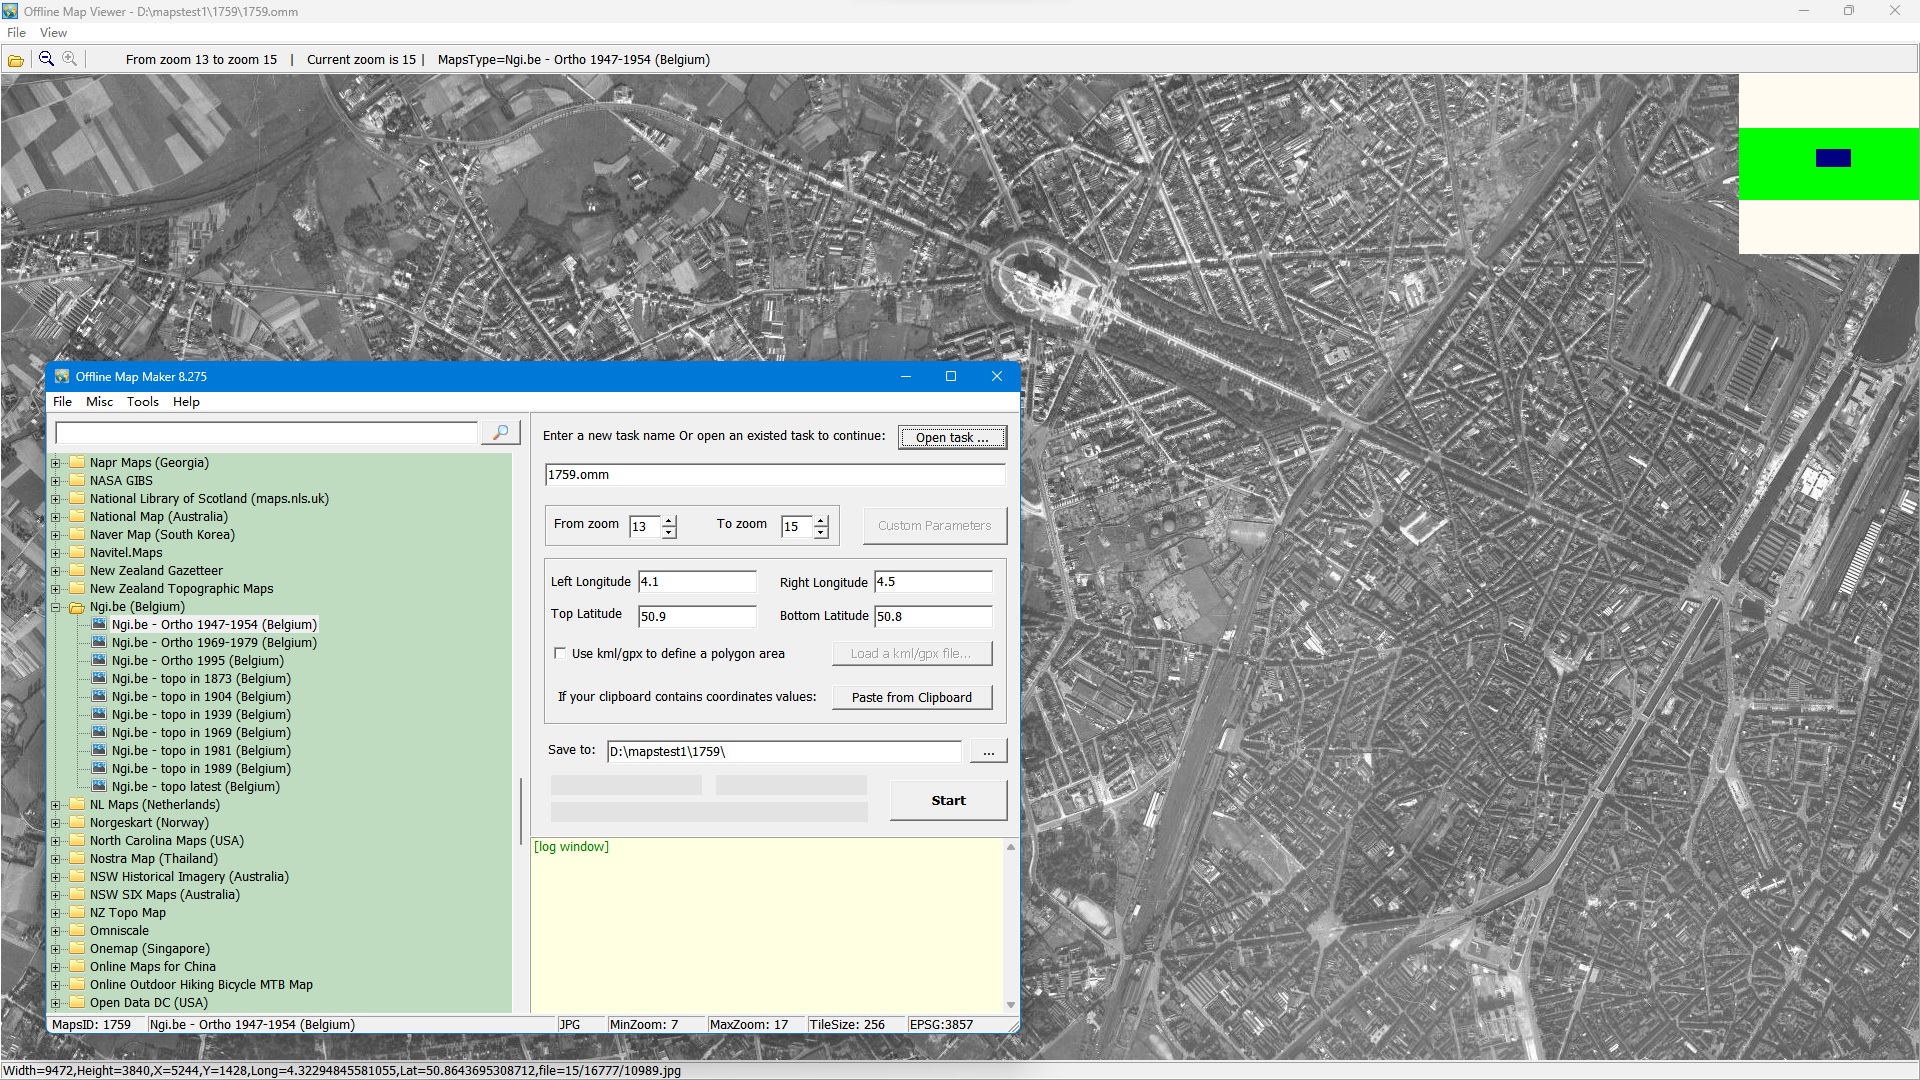Click the map search text box
1920x1080 pixels.
click(267, 433)
